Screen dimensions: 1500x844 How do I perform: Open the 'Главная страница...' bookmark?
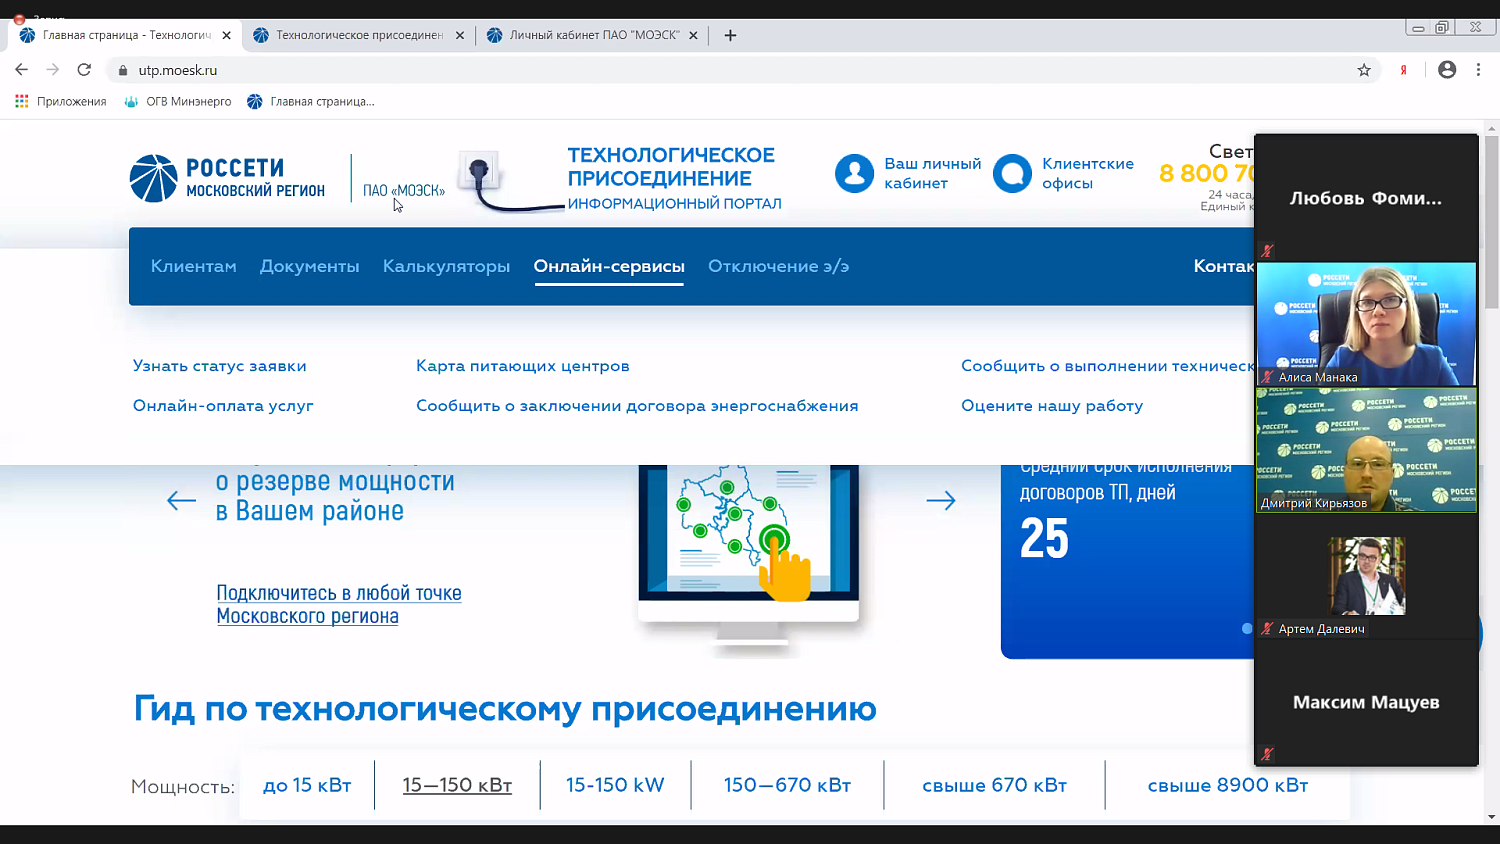(311, 101)
